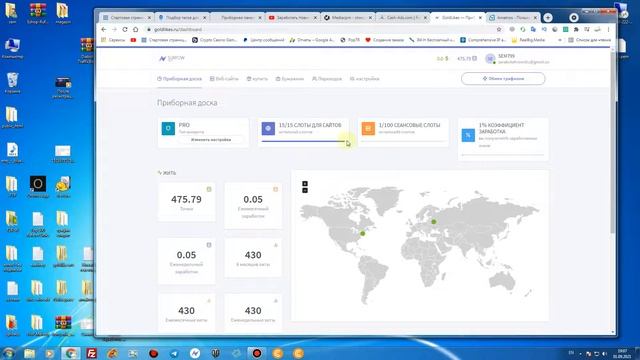Screen dimensions: 640x360
Task: Open the Chrome three-dot menu
Action: coord(608,29)
